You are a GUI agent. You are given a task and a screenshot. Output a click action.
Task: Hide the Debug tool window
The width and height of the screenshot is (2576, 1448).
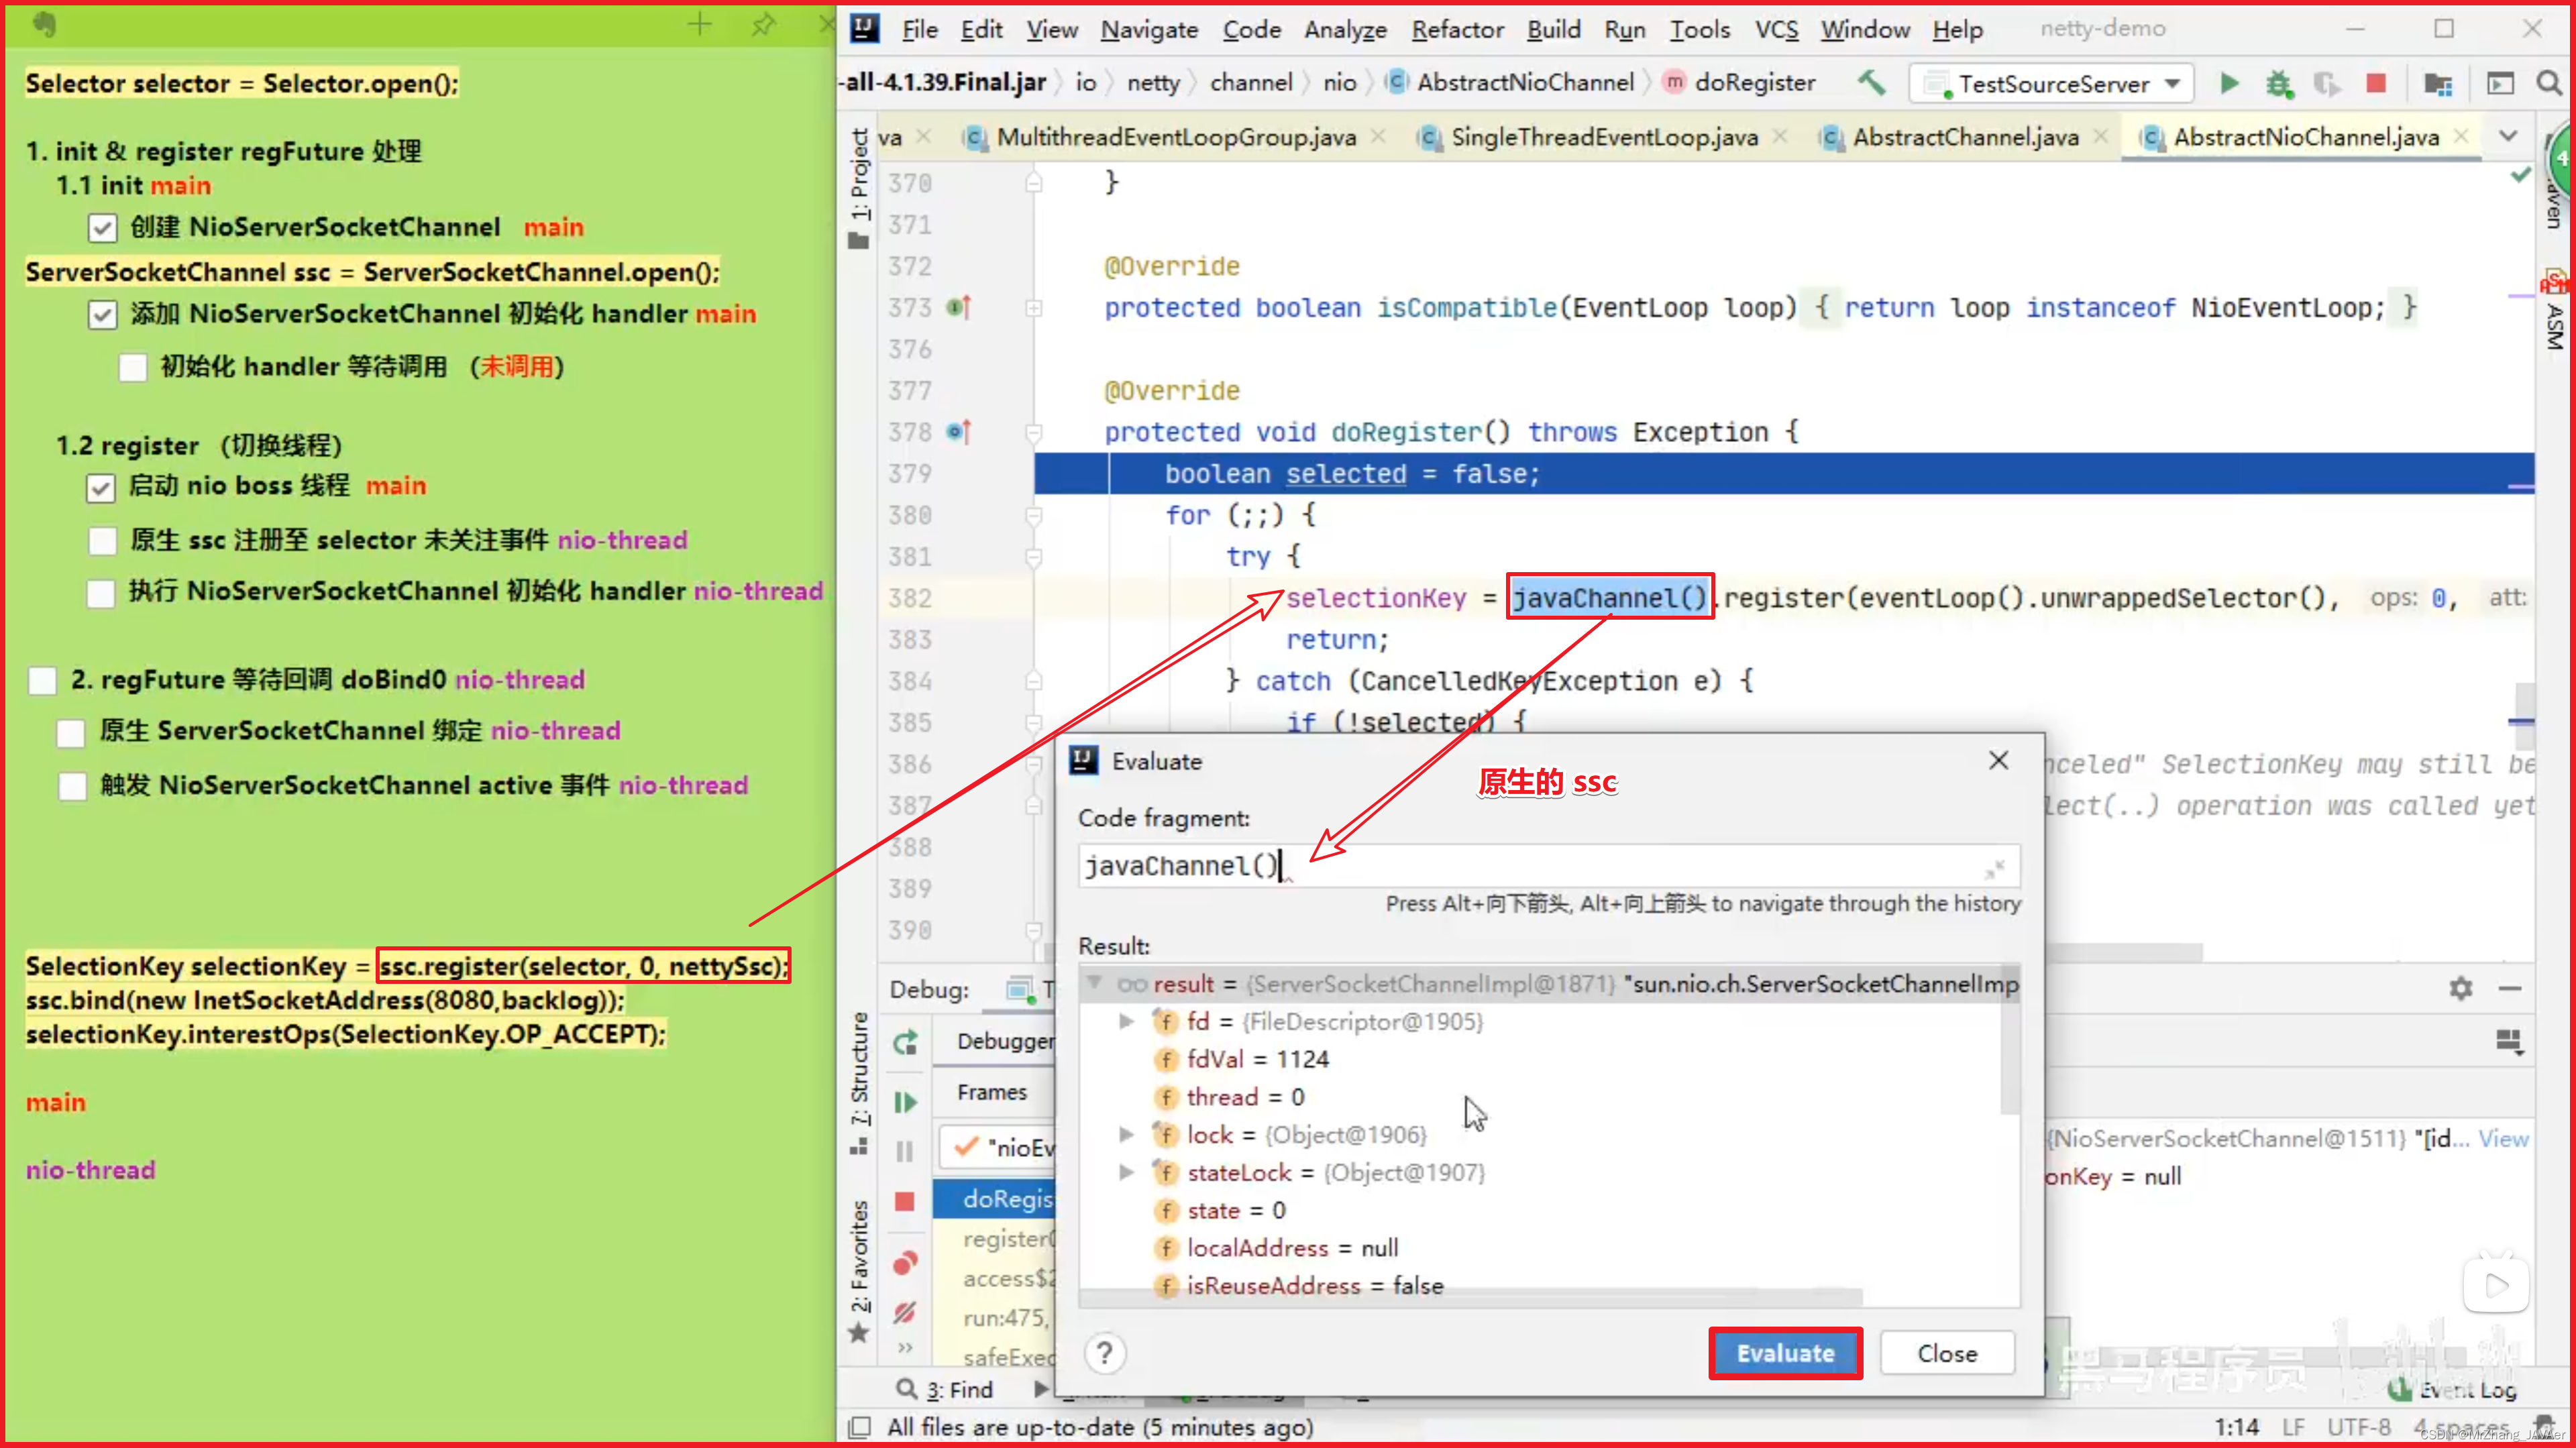(2510, 989)
